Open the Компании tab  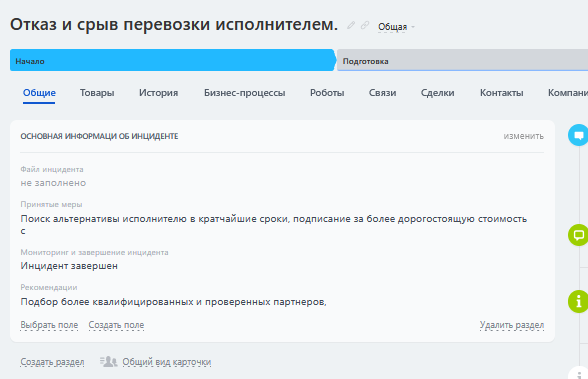pos(568,93)
